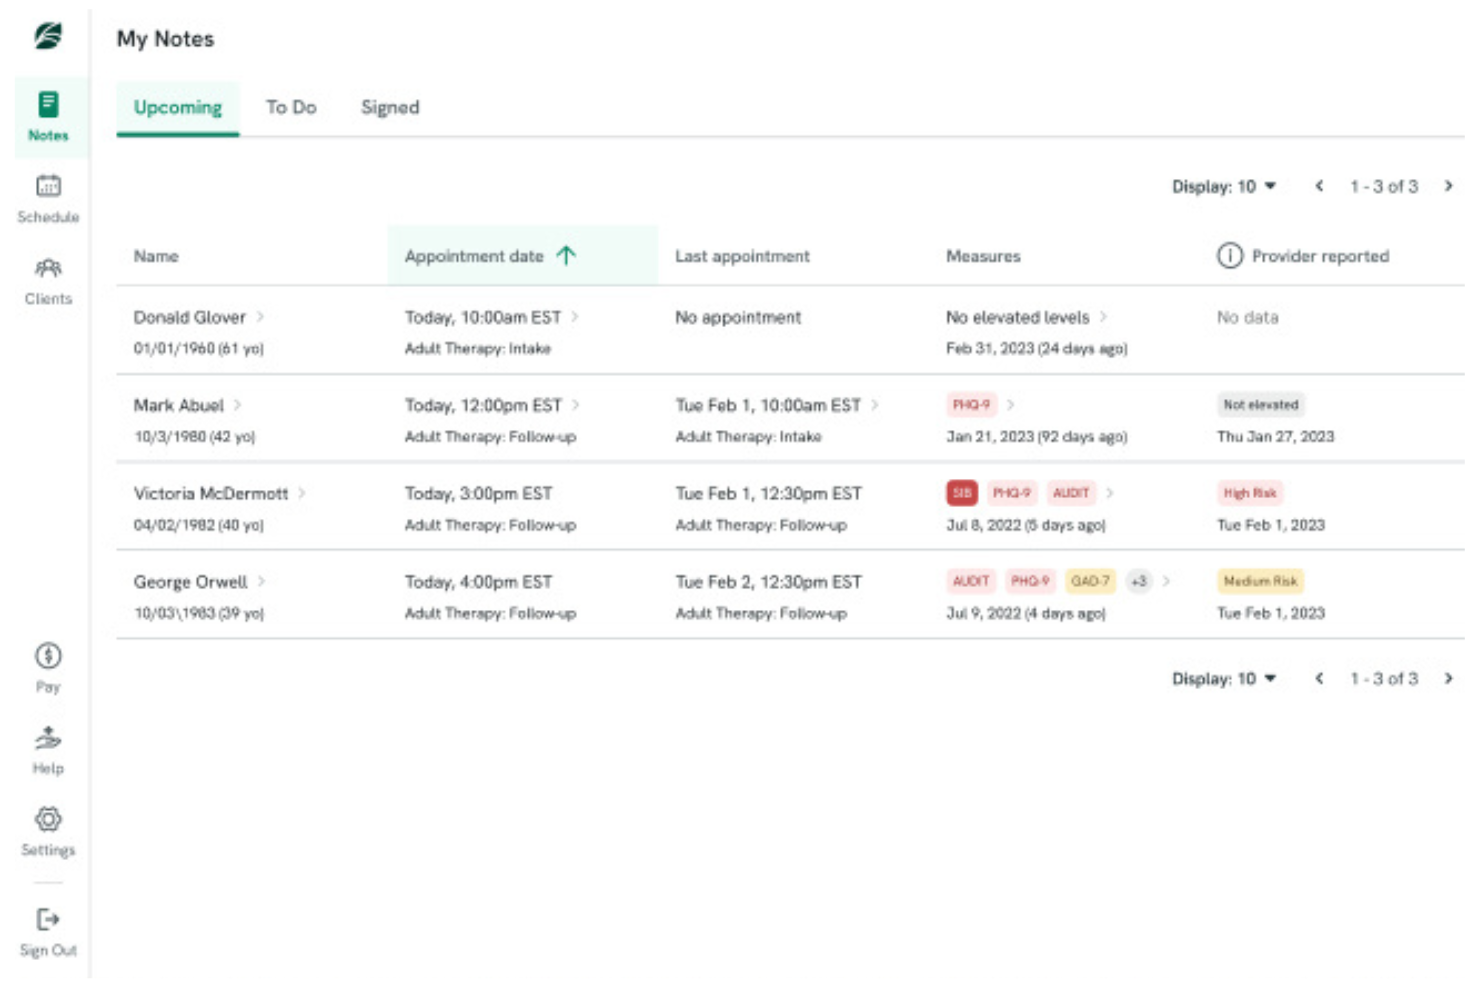1480x987 pixels.
Task: Open the top Display: 10 dropdown
Action: pyautogui.click(x=1224, y=186)
